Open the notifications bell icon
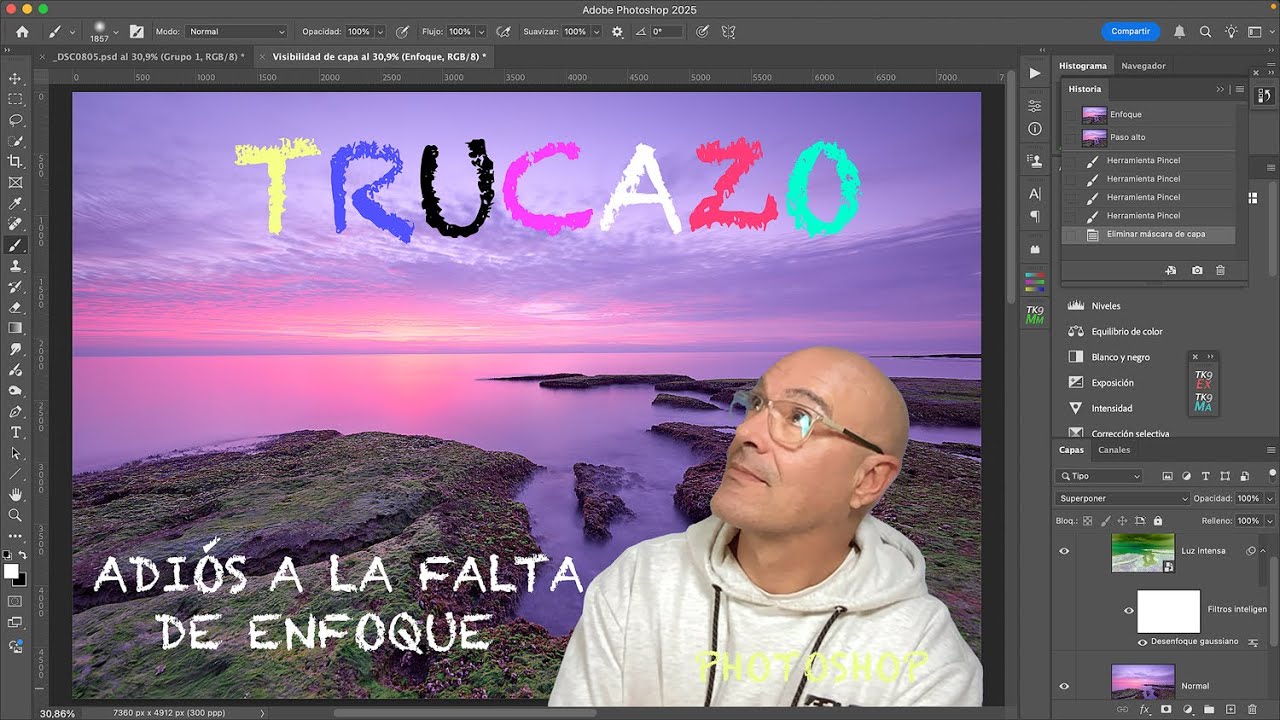Image resolution: width=1280 pixels, height=720 pixels. [x=1179, y=31]
